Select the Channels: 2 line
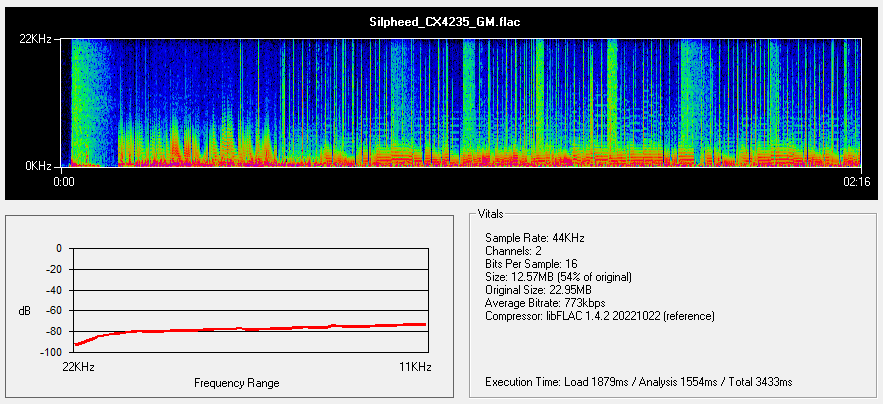The height and width of the screenshot is (404, 883). coord(514,250)
